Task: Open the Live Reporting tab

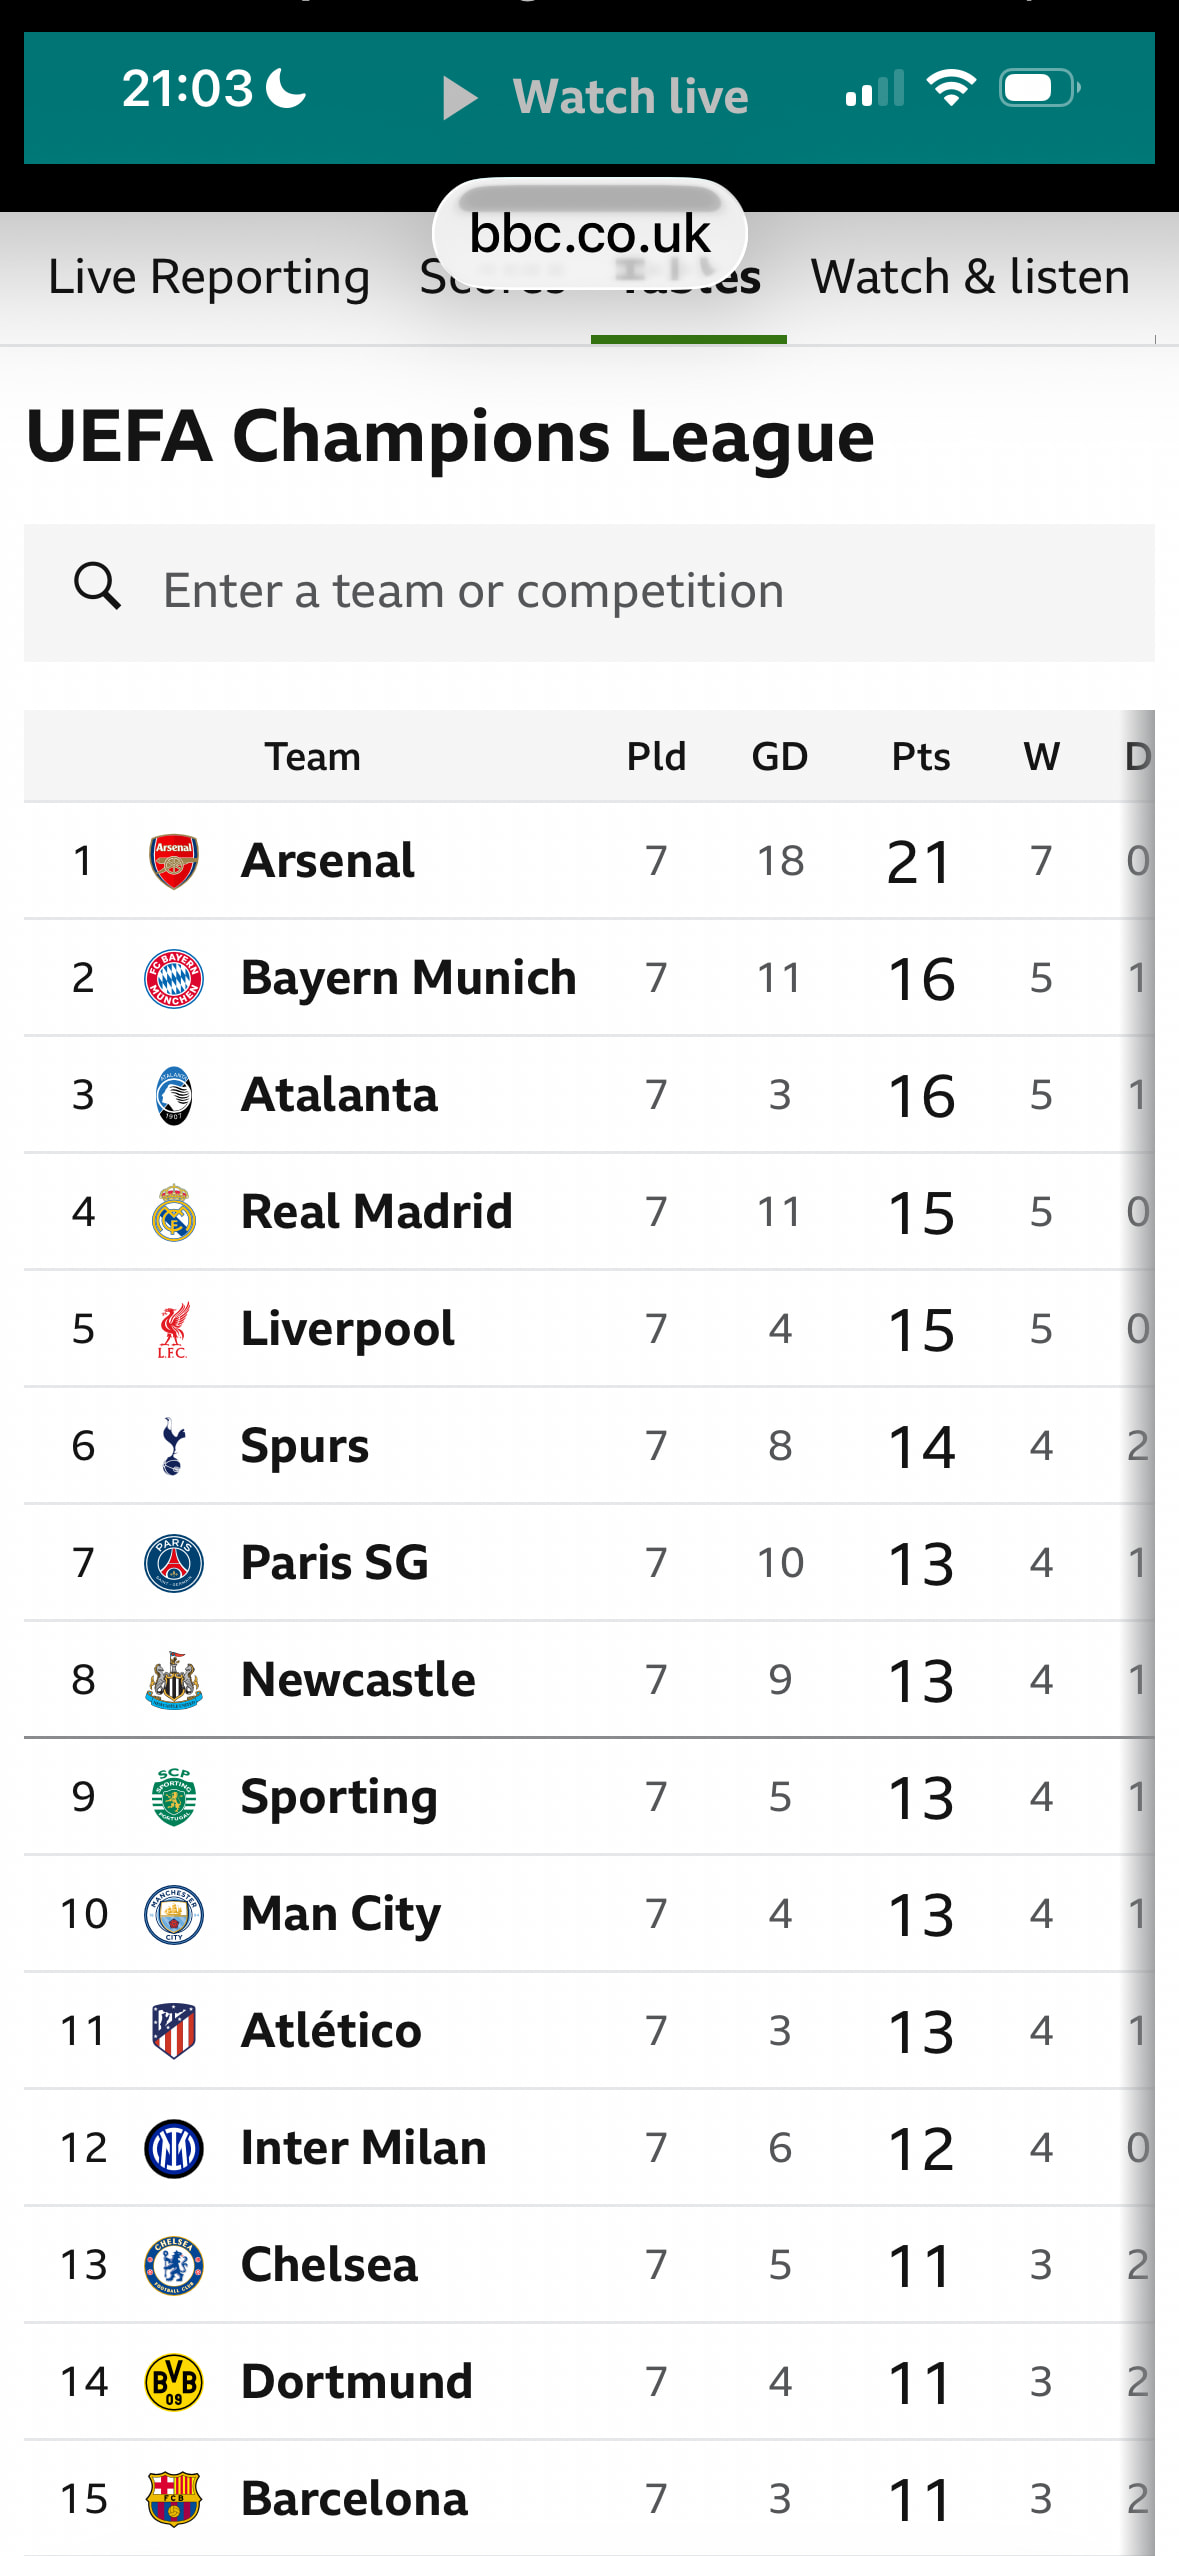Action: (x=209, y=277)
